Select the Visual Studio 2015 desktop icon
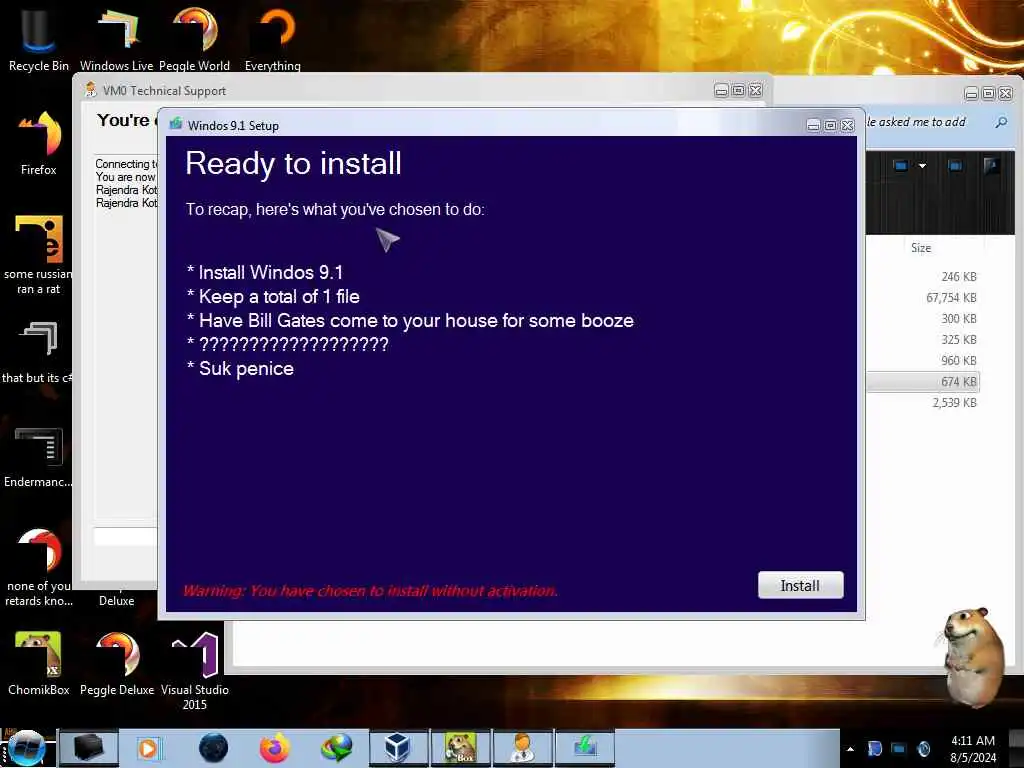Viewport: 1024px width, 768px height. point(195,671)
